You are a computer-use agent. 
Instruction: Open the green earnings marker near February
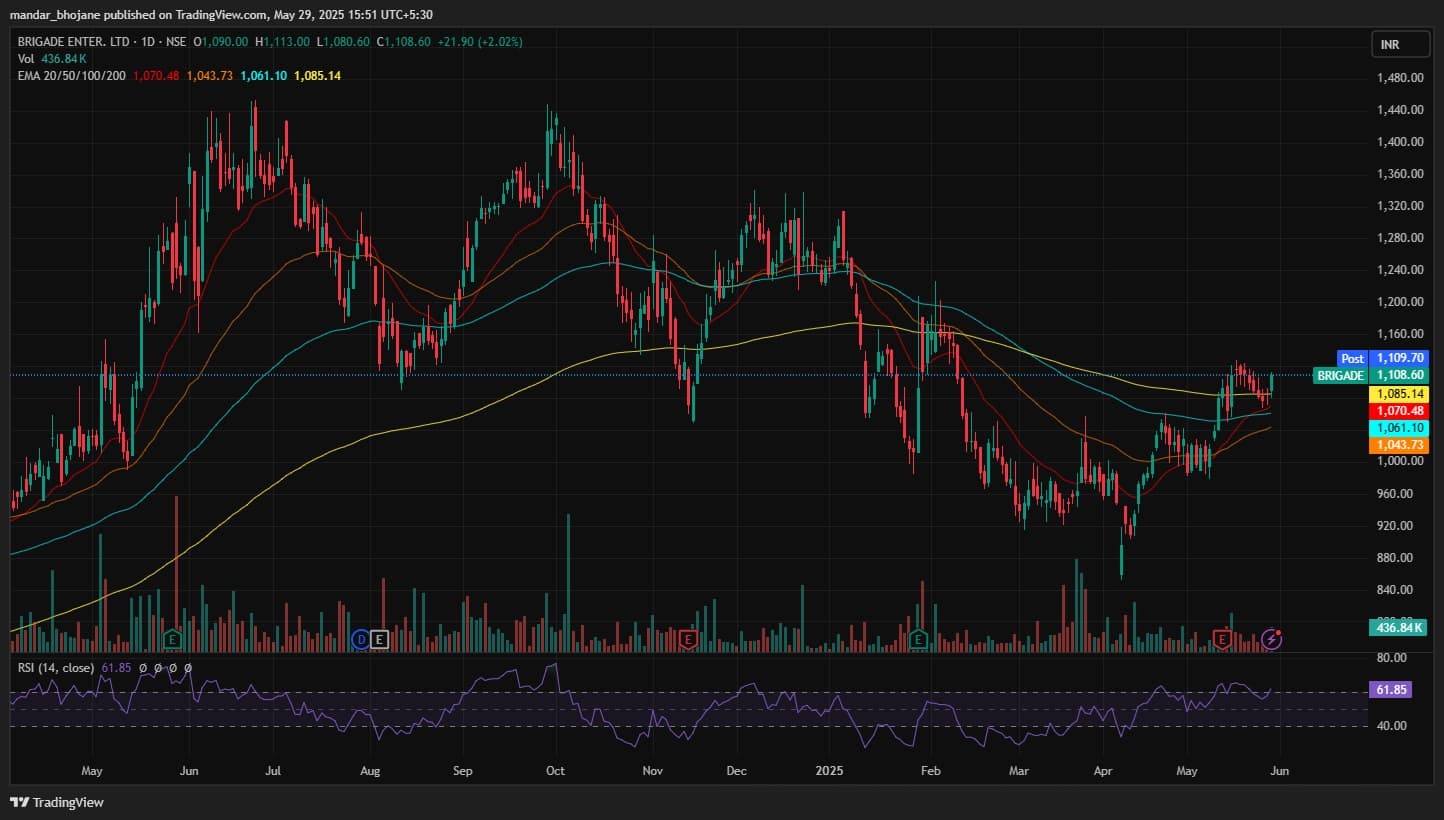pos(918,638)
